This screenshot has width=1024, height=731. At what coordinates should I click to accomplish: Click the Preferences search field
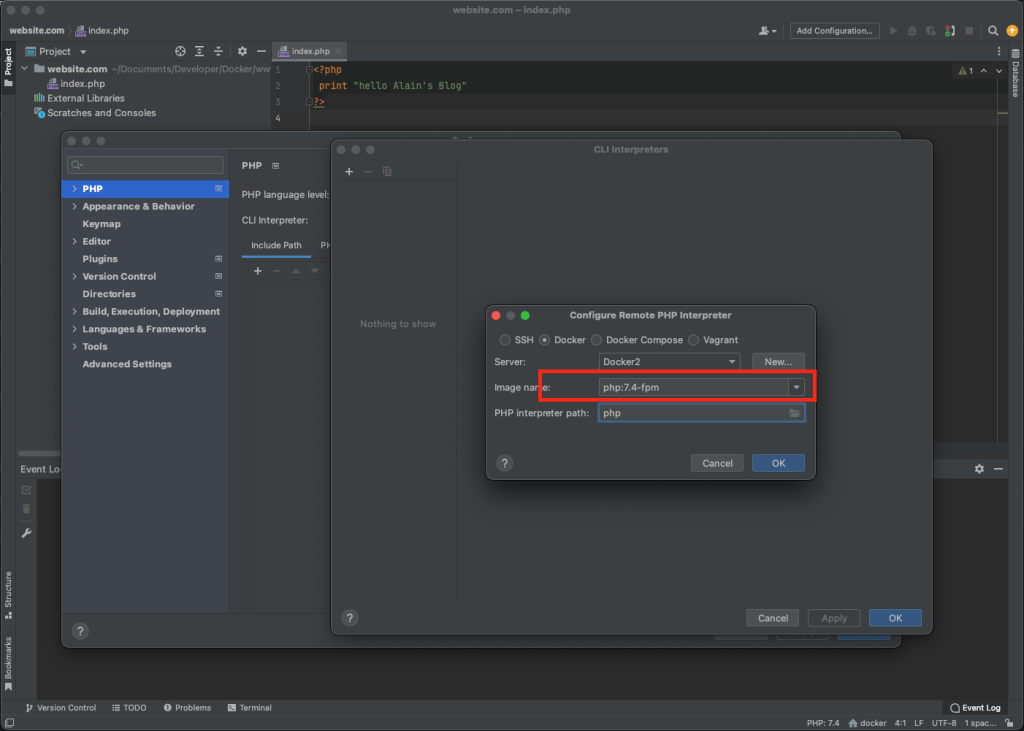click(x=145, y=165)
